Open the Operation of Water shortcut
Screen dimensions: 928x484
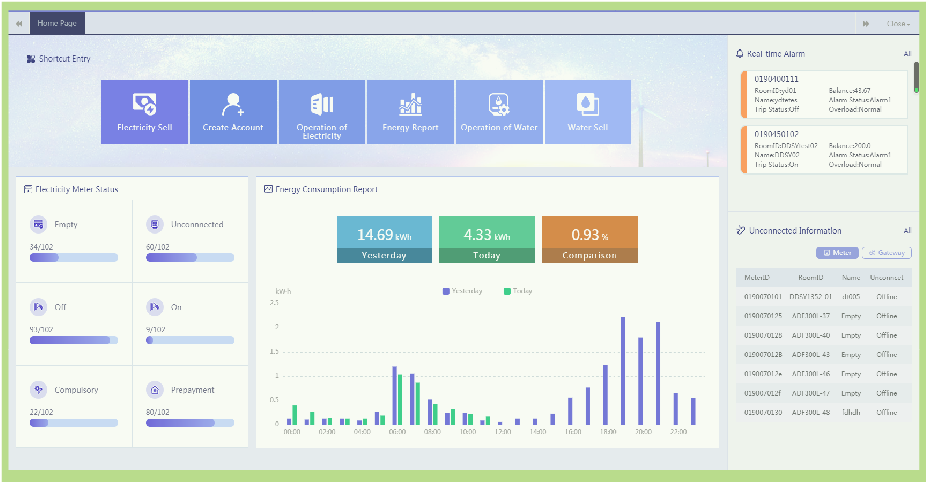click(x=499, y=112)
